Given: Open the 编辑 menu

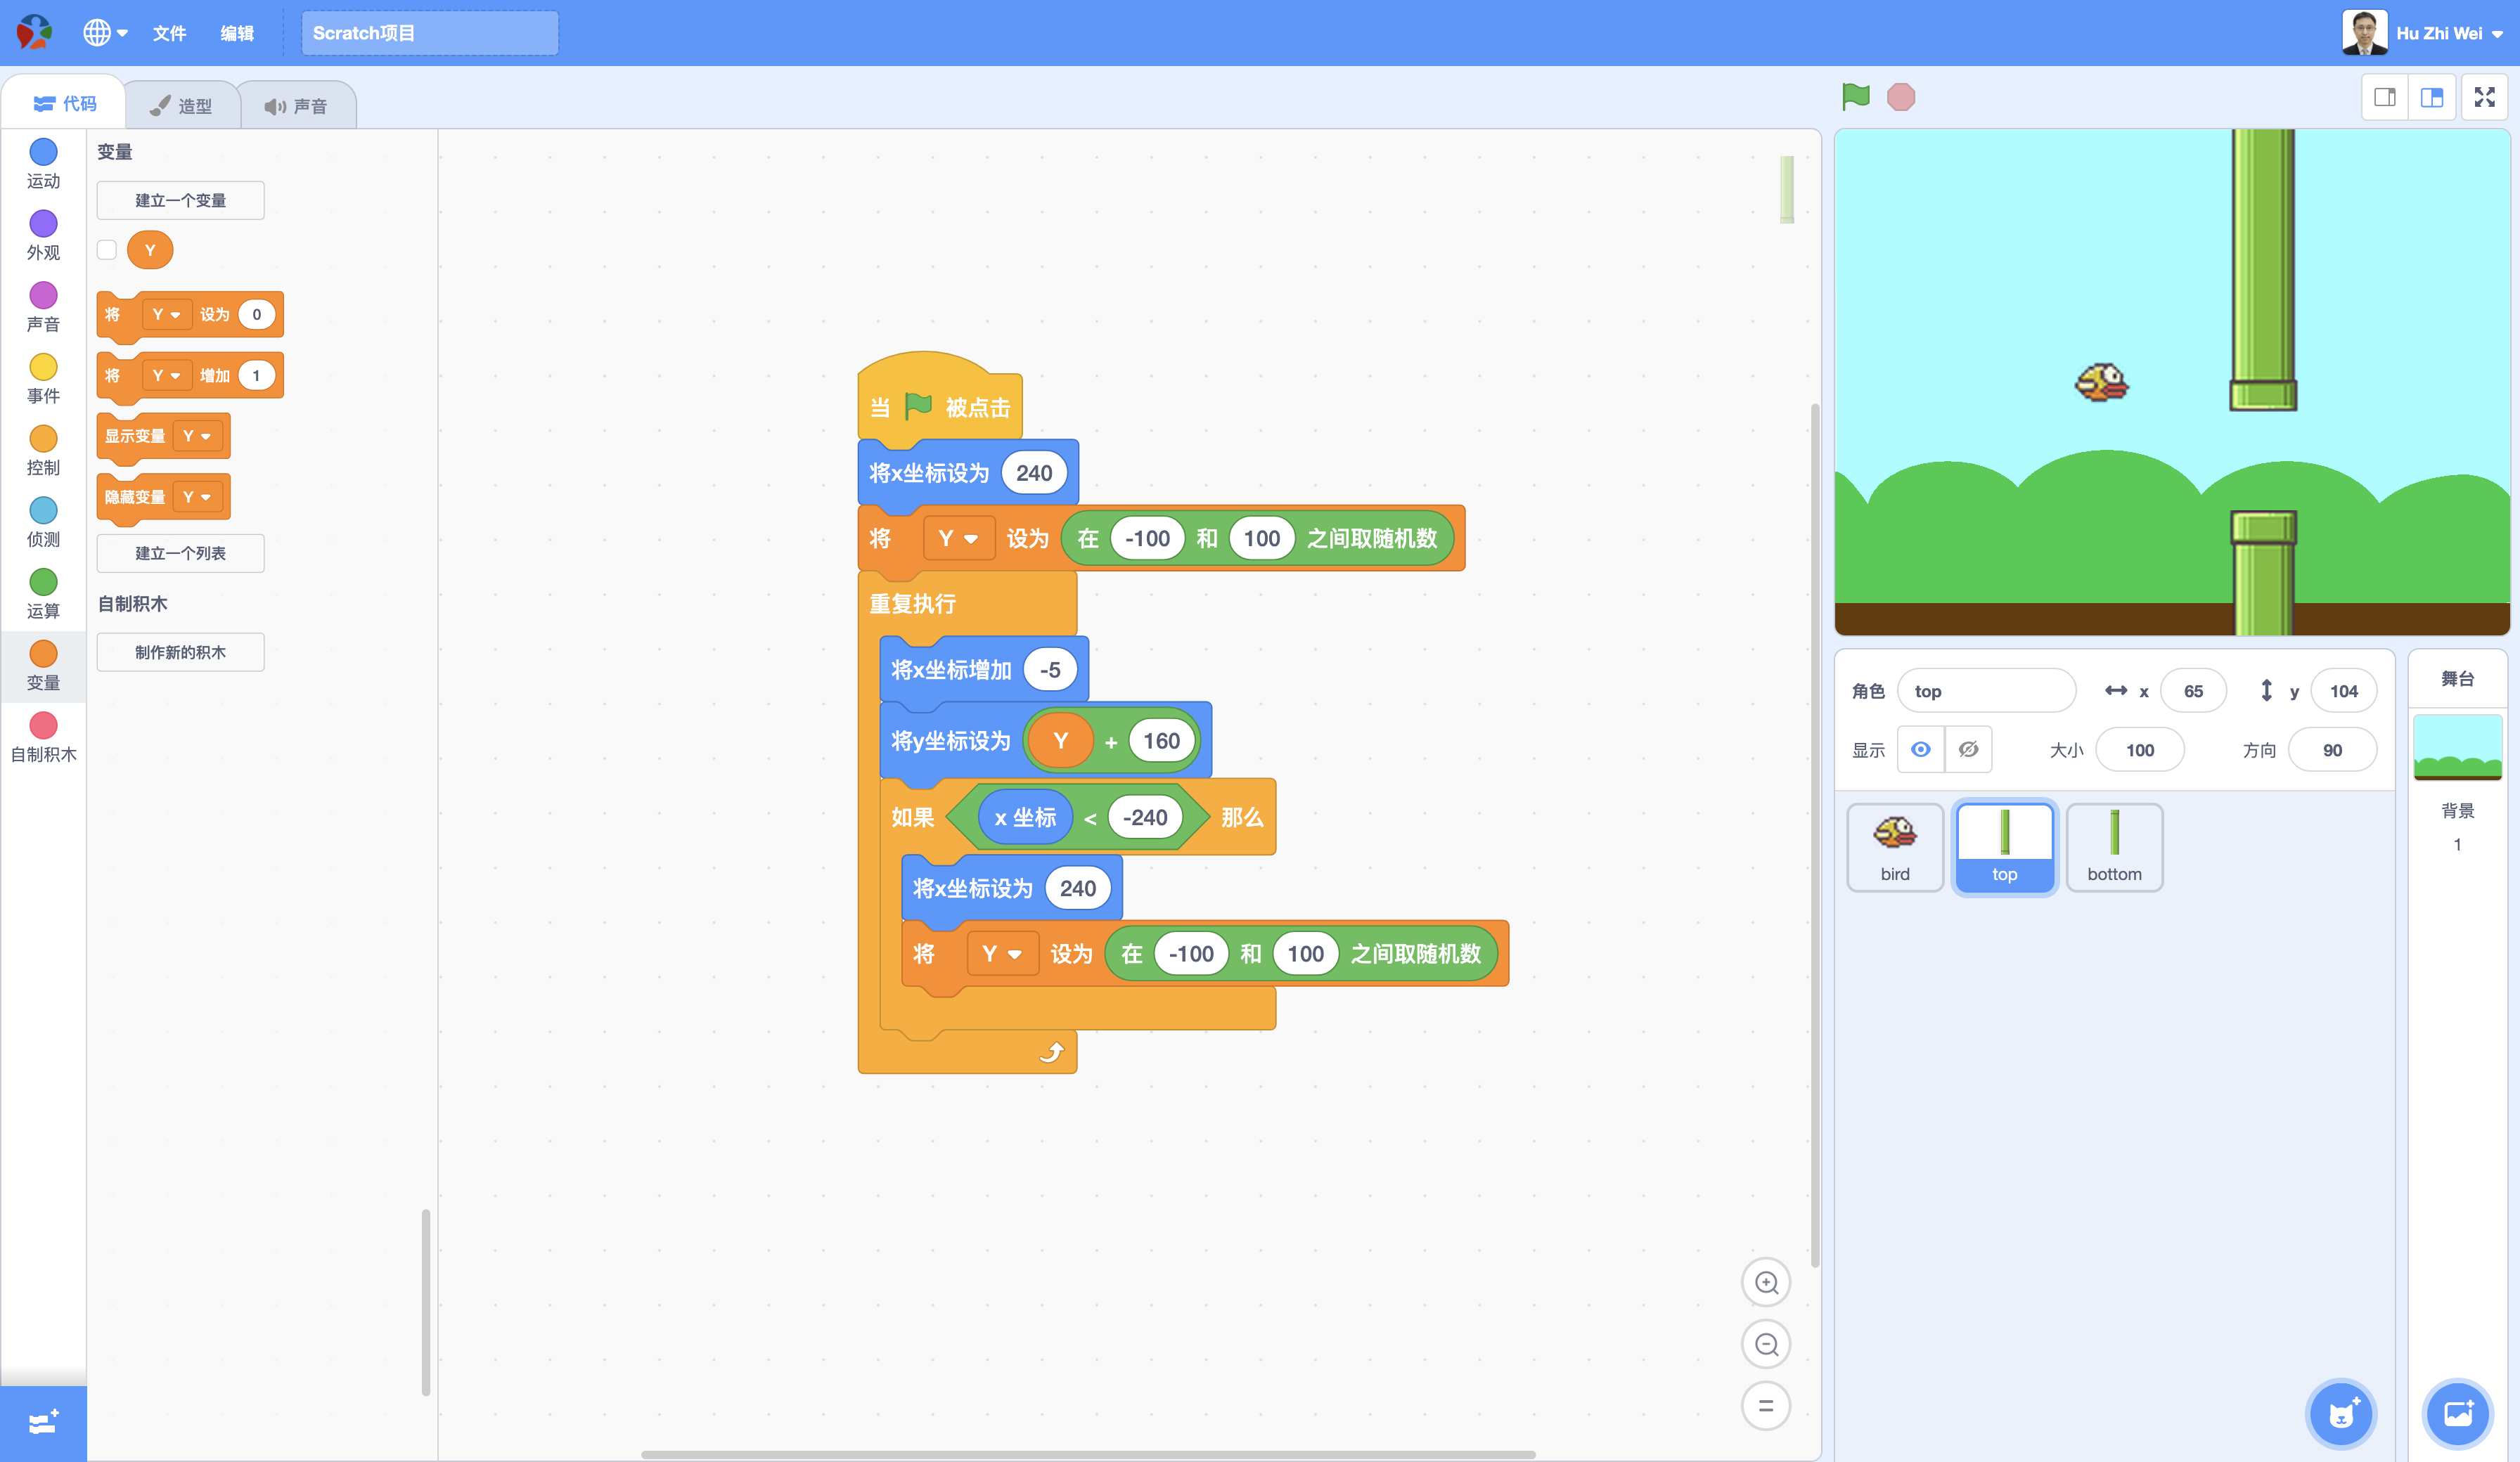Looking at the screenshot, I should click(237, 33).
